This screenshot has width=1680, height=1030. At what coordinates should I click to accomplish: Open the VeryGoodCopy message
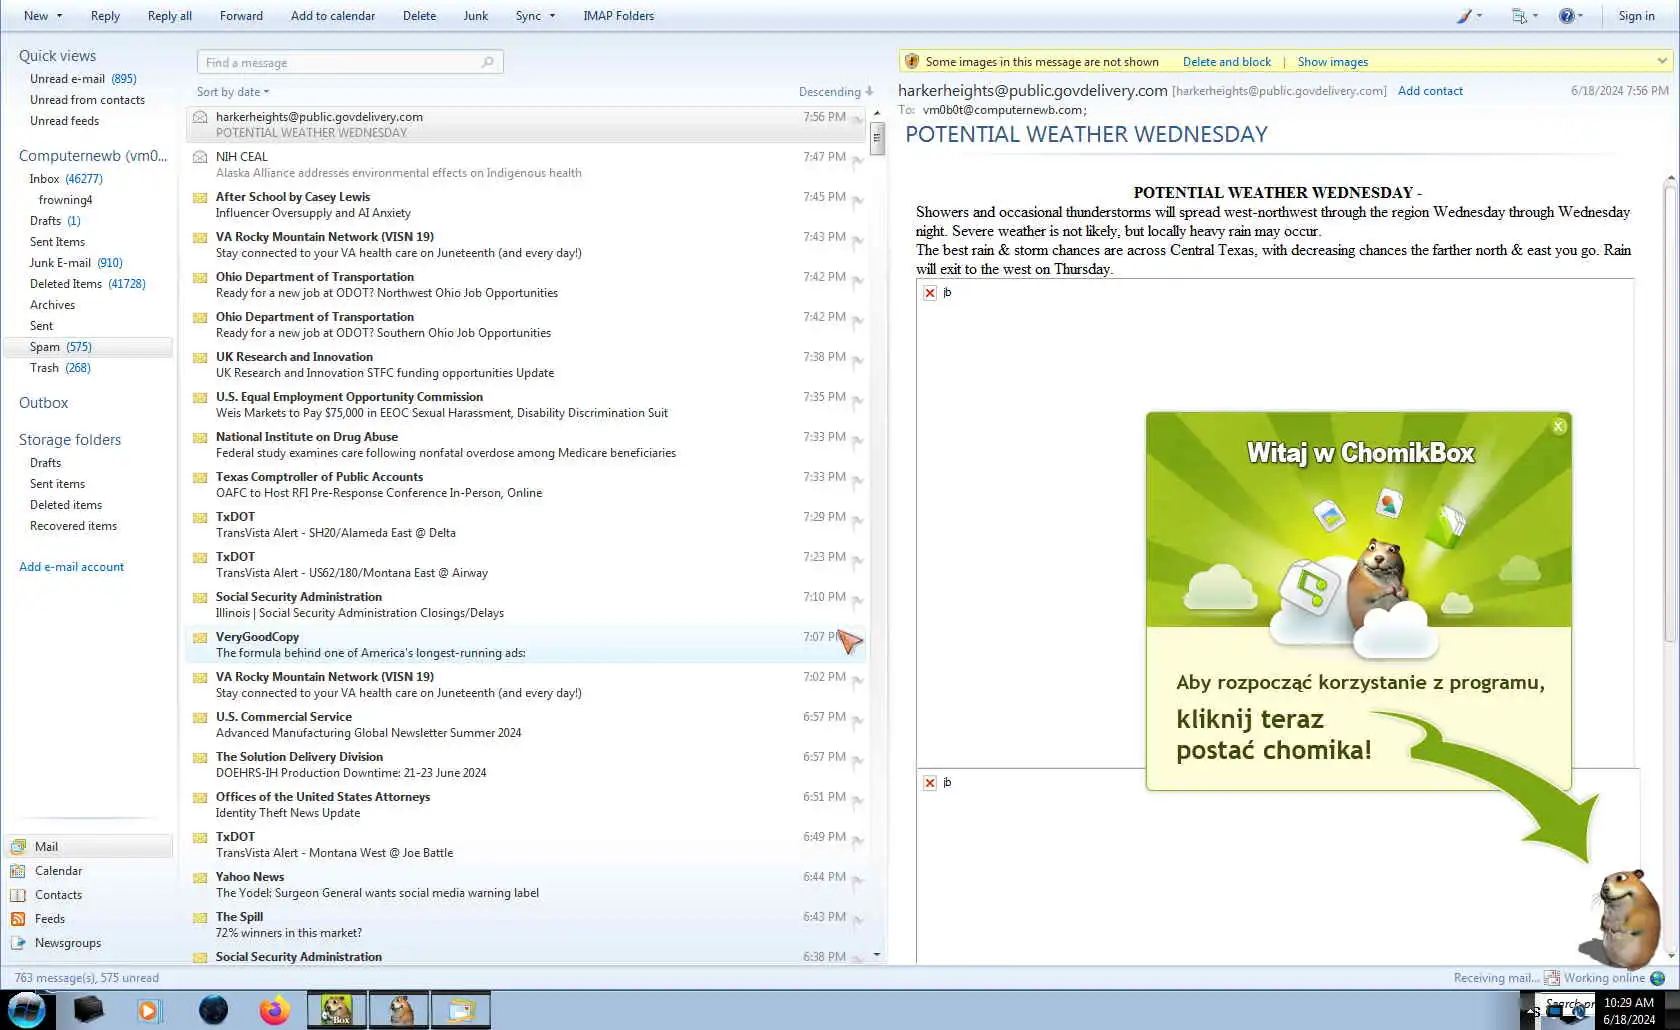pos(525,645)
